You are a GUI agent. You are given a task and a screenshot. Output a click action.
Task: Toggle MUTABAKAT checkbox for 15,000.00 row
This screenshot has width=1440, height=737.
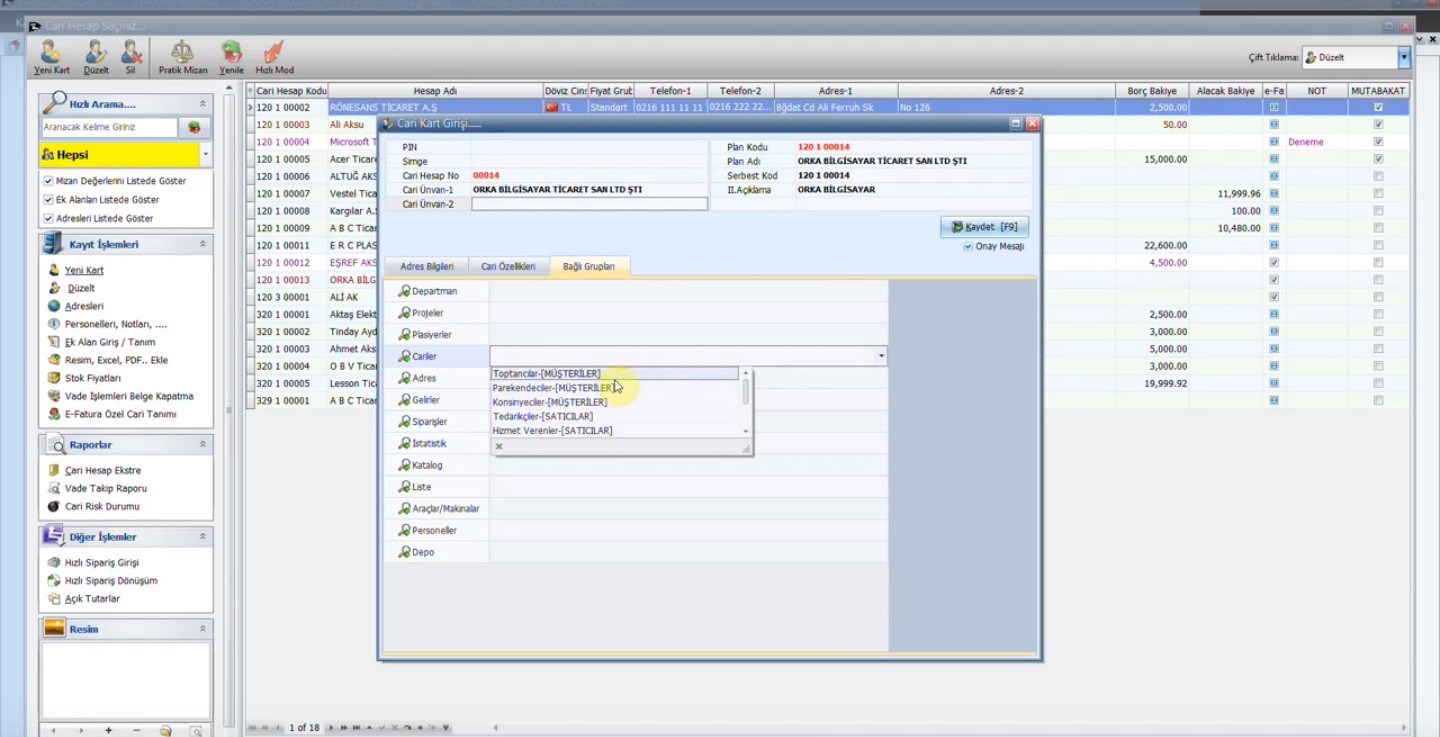(1378, 159)
